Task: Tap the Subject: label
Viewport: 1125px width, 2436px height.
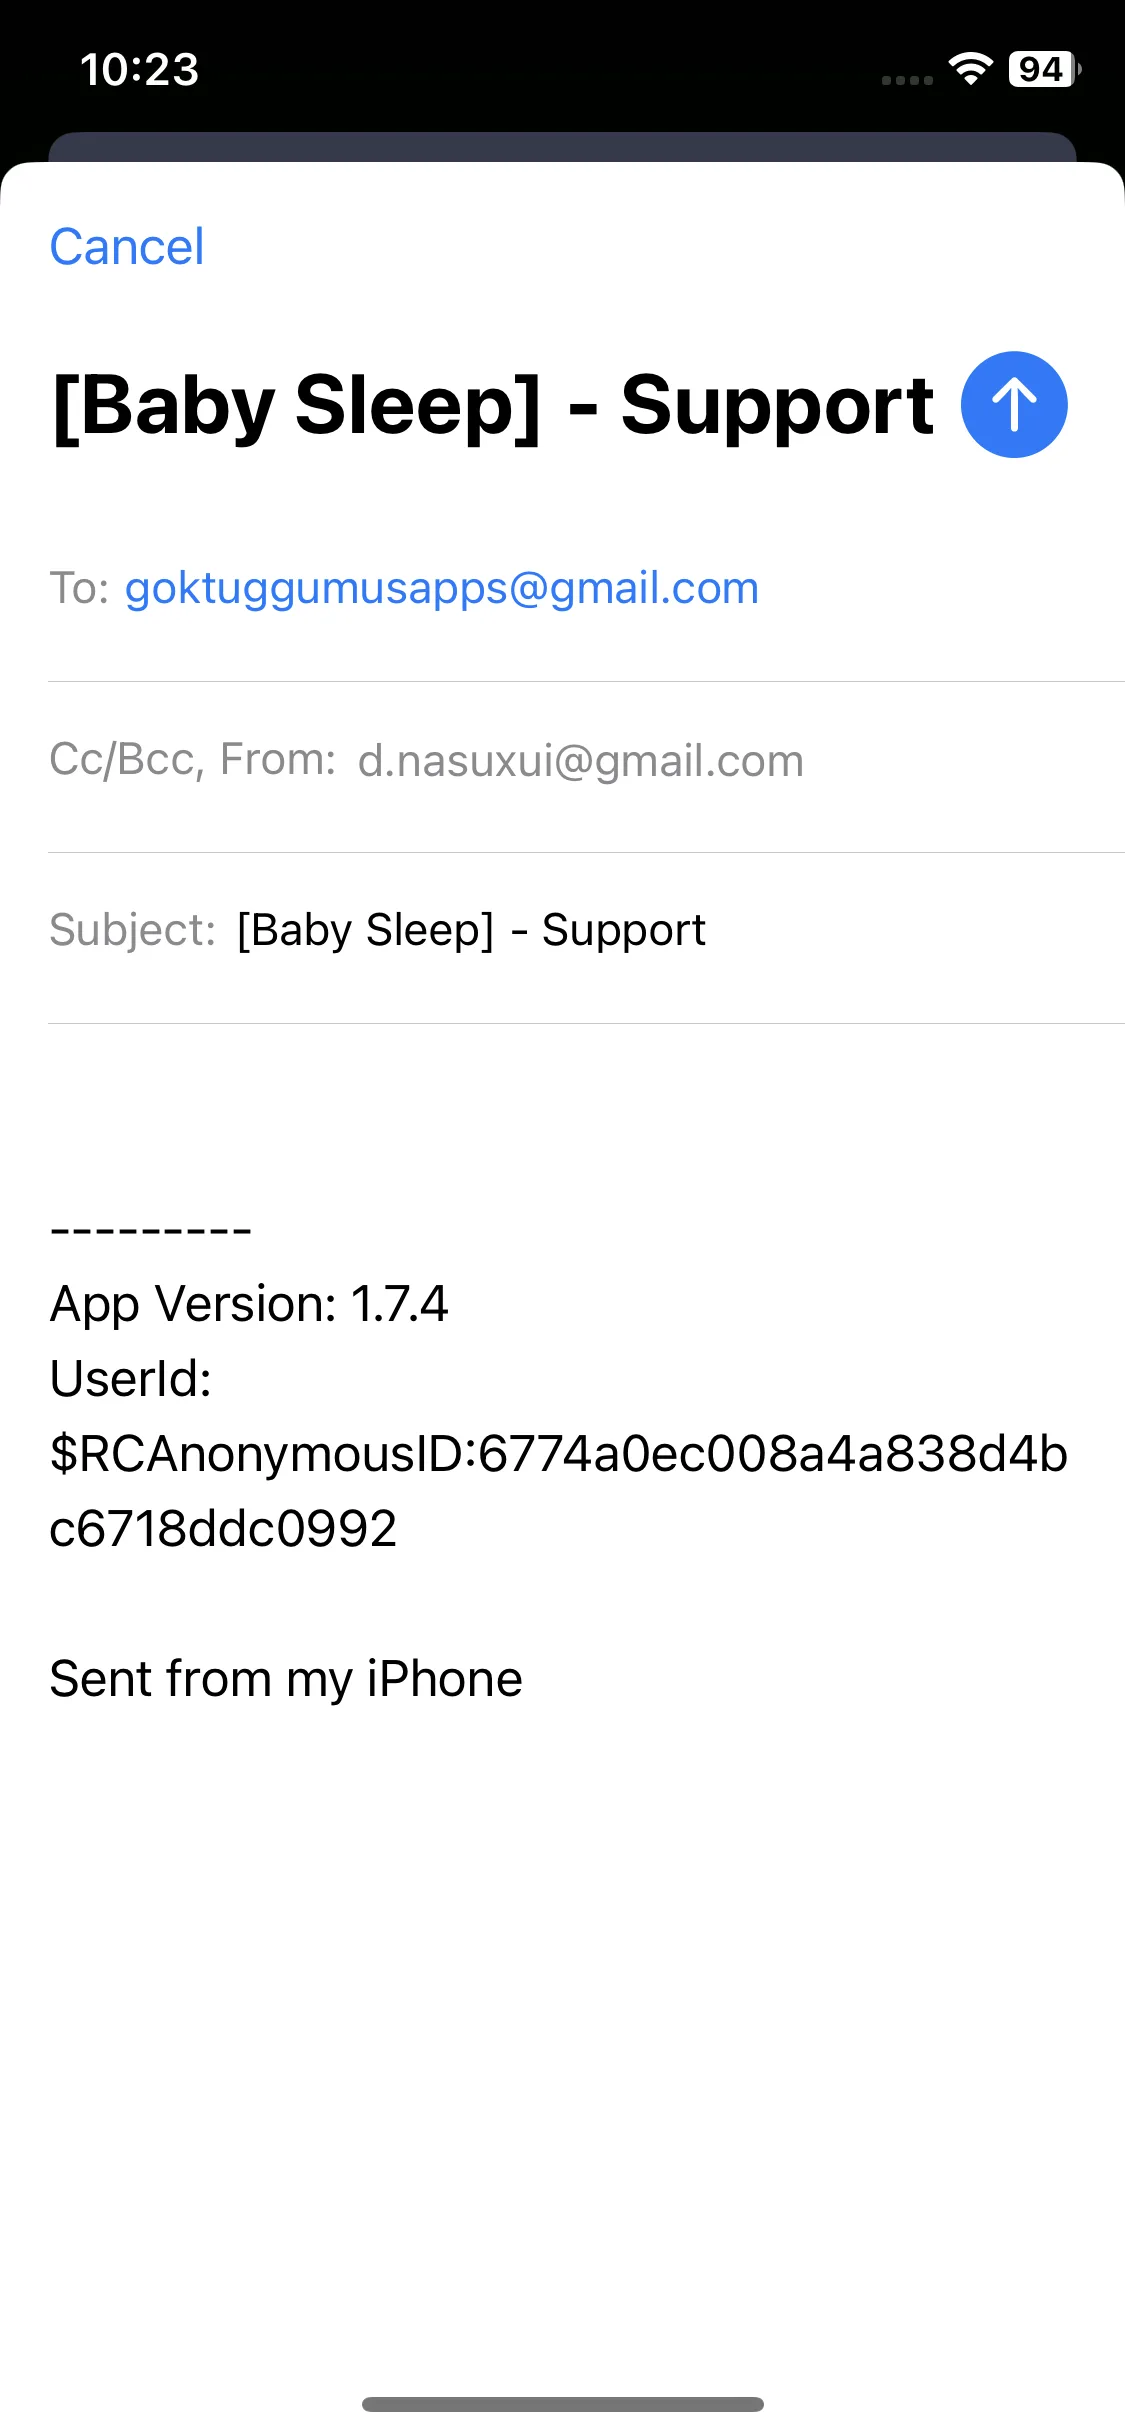Action: pos(132,931)
